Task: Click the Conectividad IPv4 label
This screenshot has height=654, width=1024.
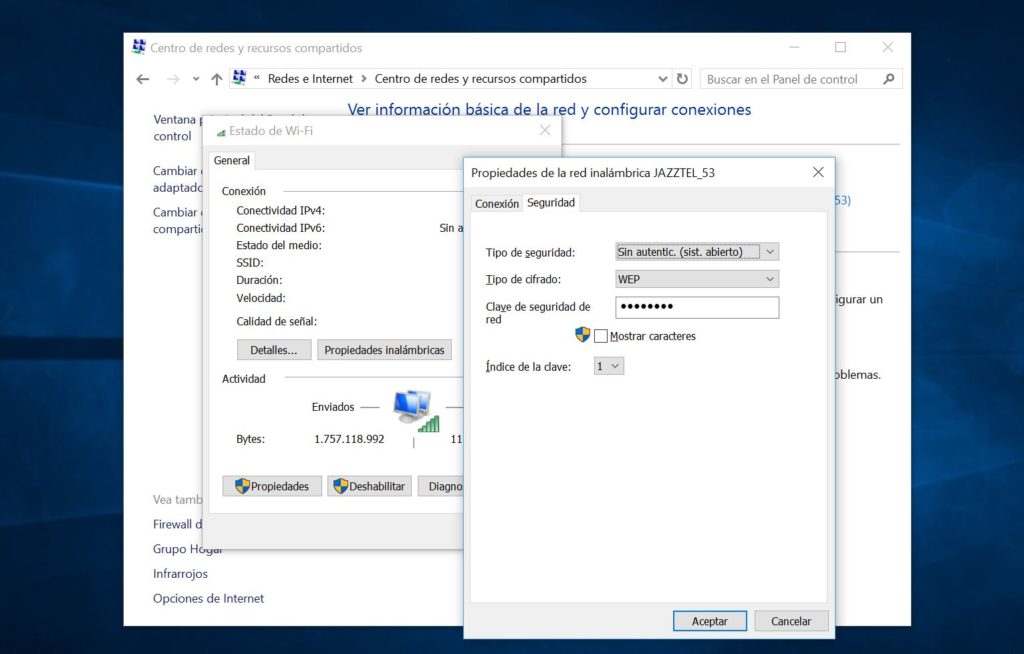Action: click(x=280, y=210)
